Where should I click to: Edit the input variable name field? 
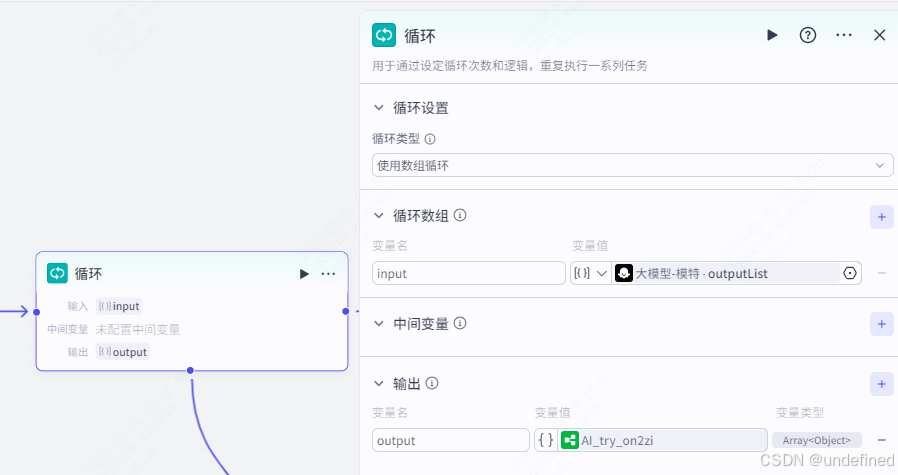pos(468,273)
